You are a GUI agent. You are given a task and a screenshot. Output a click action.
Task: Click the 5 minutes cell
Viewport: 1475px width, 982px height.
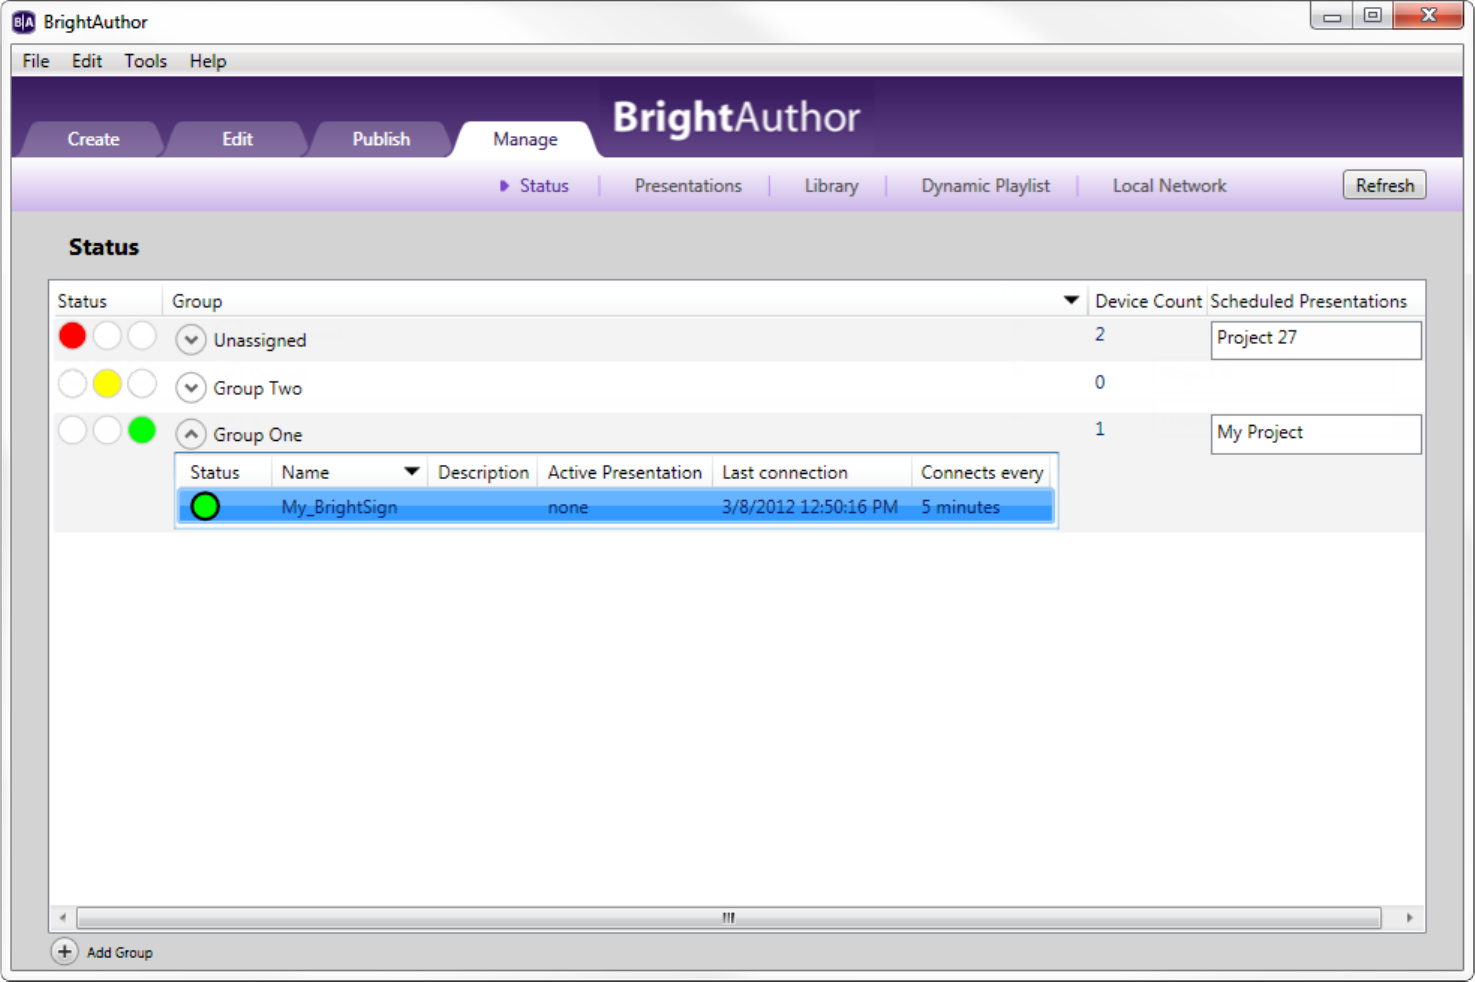click(960, 507)
